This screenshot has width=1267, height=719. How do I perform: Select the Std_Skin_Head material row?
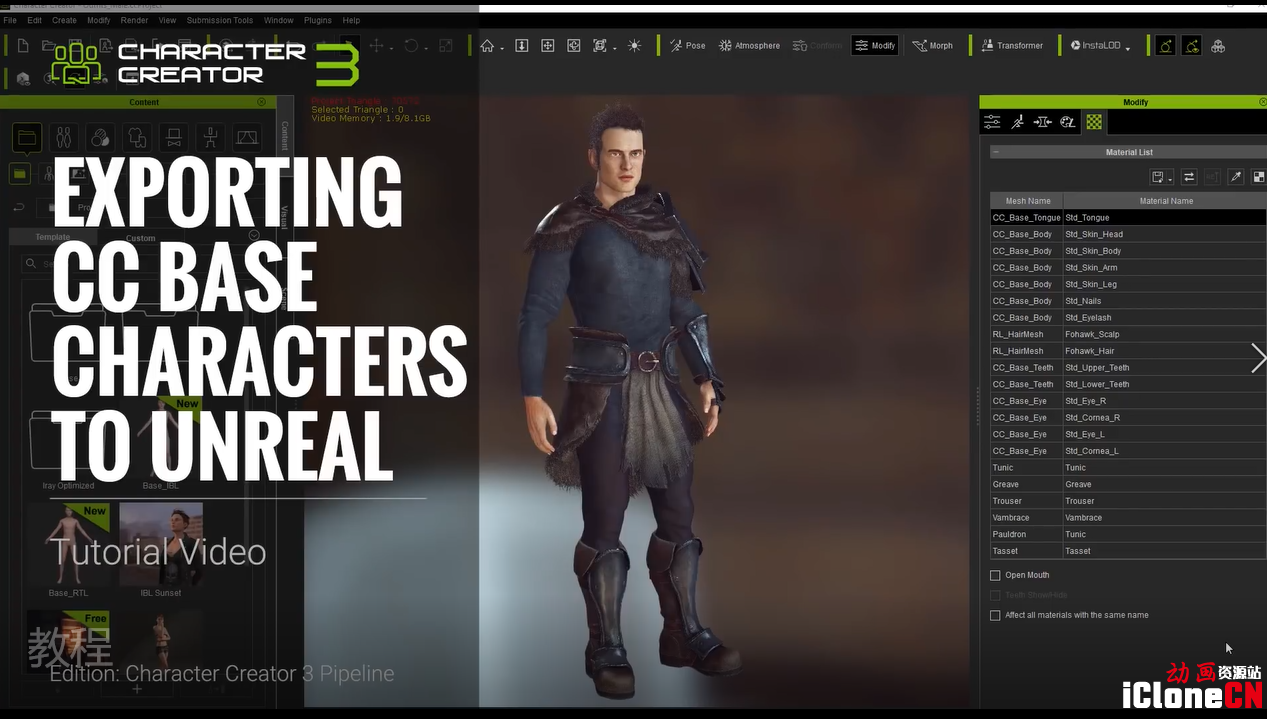(x=1128, y=234)
